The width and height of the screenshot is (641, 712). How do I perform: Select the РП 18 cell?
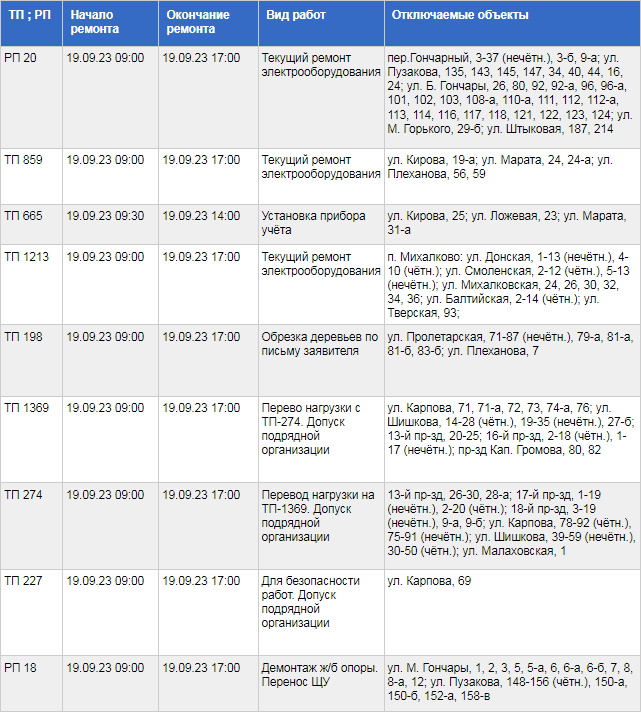(20, 667)
